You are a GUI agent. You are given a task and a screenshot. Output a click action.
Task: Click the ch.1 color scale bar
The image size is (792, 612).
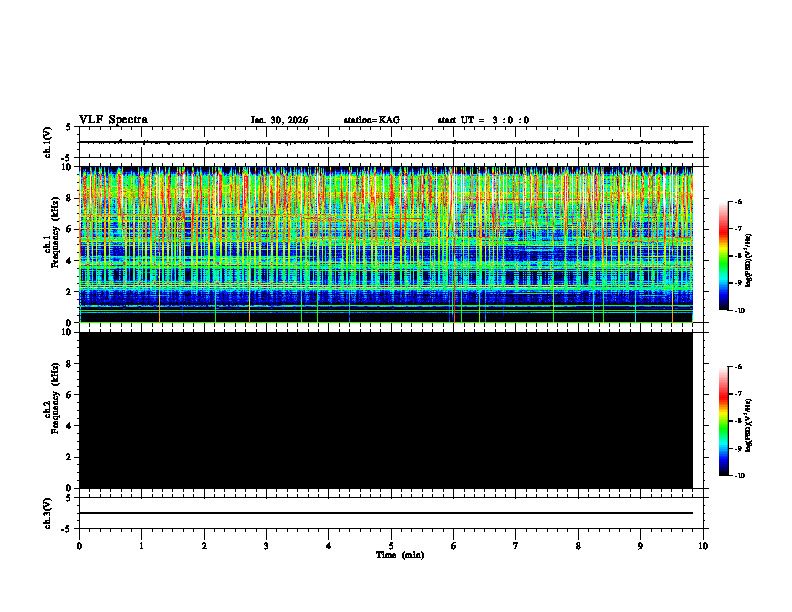(723, 256)
